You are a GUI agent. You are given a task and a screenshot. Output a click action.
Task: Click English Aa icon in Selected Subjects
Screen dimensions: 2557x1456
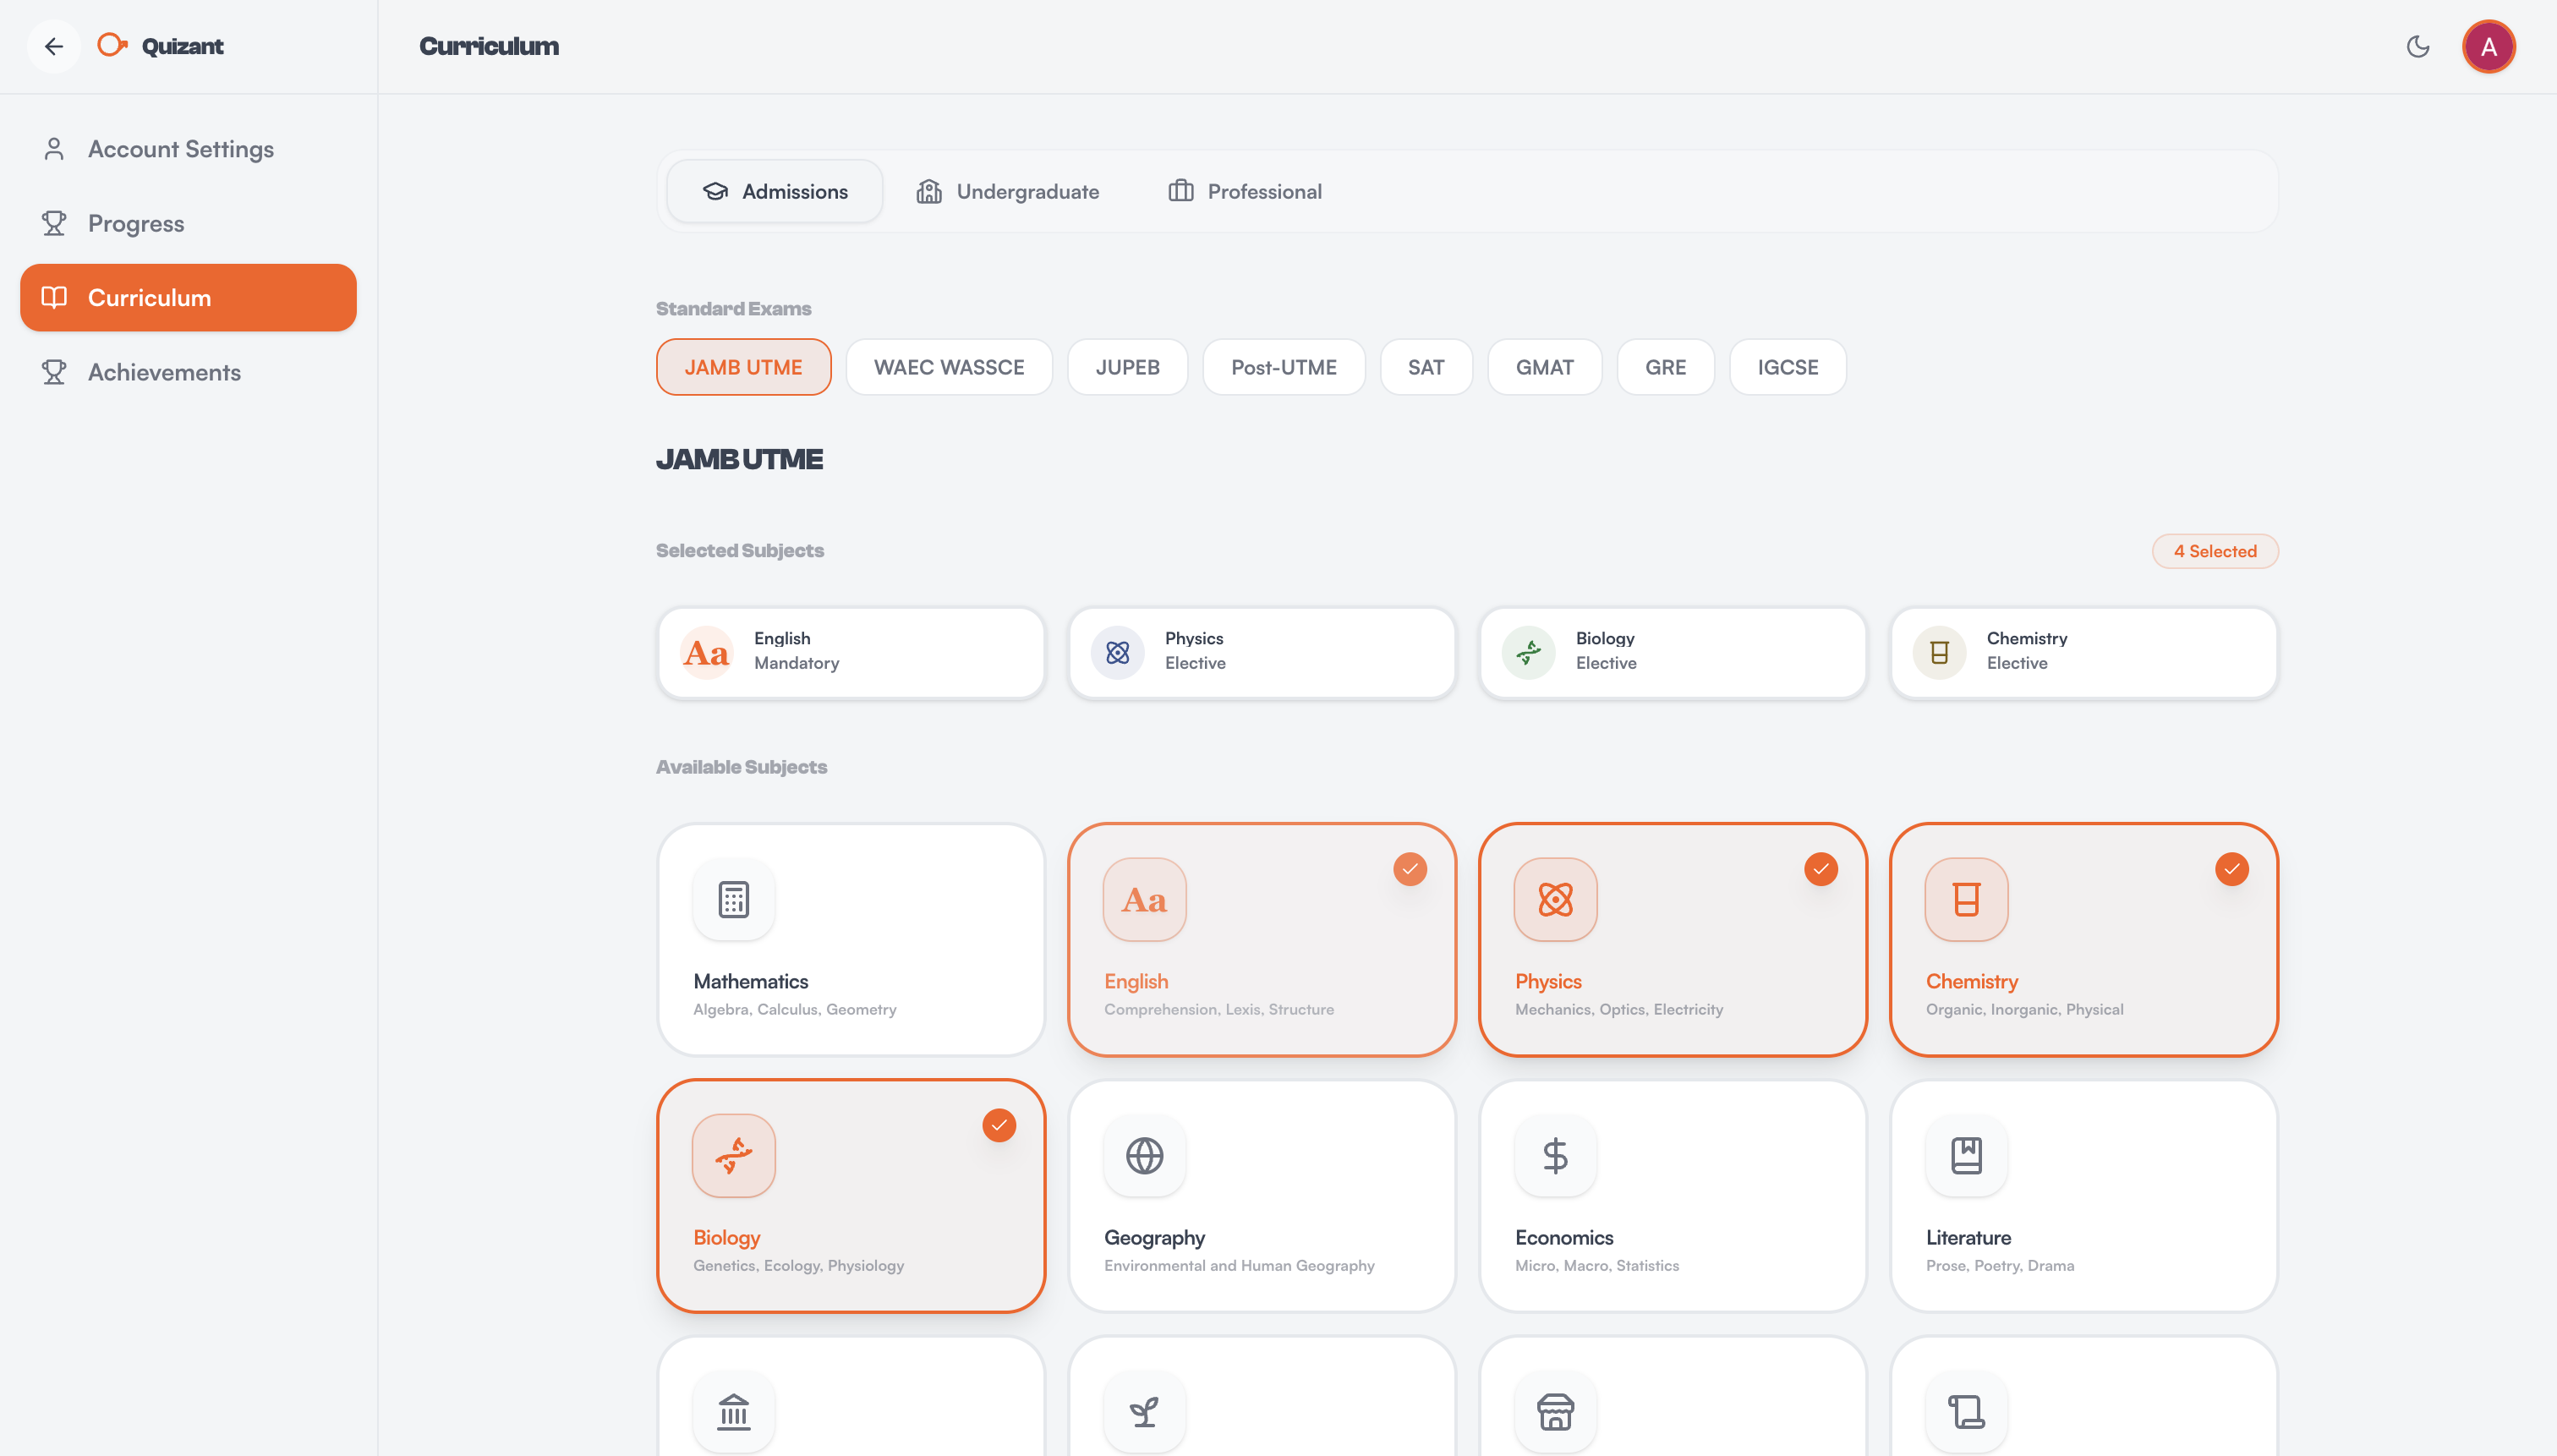click(707, 653)
